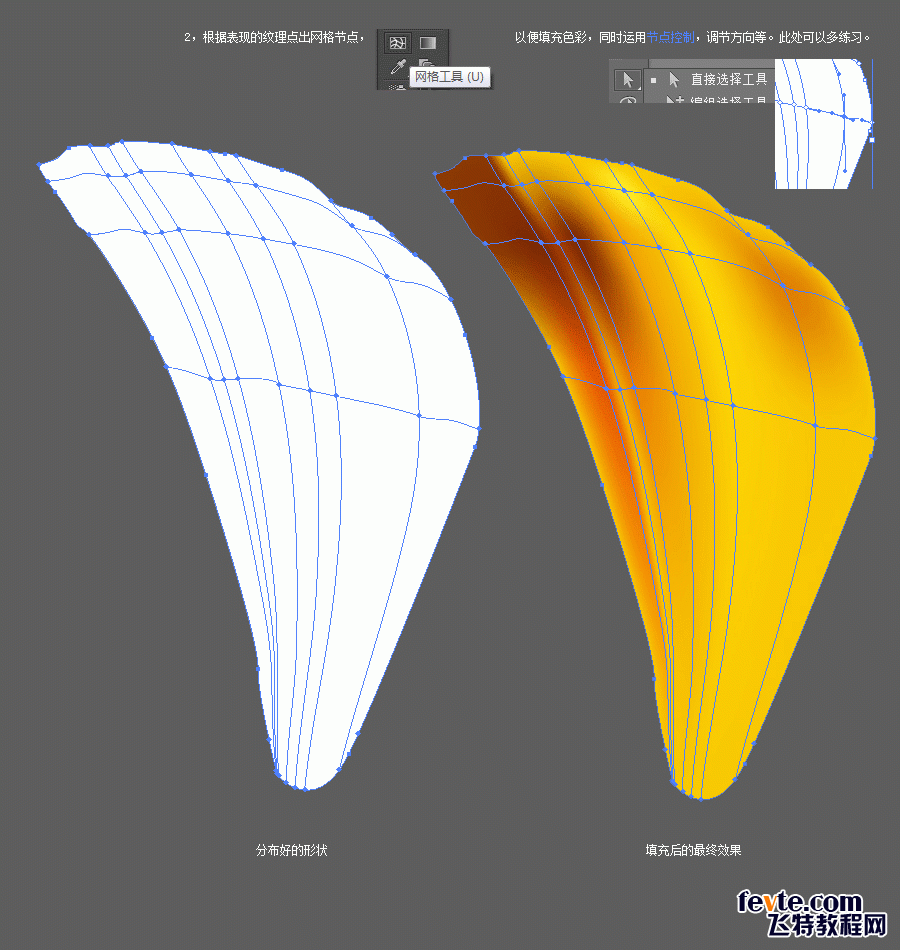900x950 pixels.
Task: Click the 网格工具 (U) tooltip label
Action: 450,77
